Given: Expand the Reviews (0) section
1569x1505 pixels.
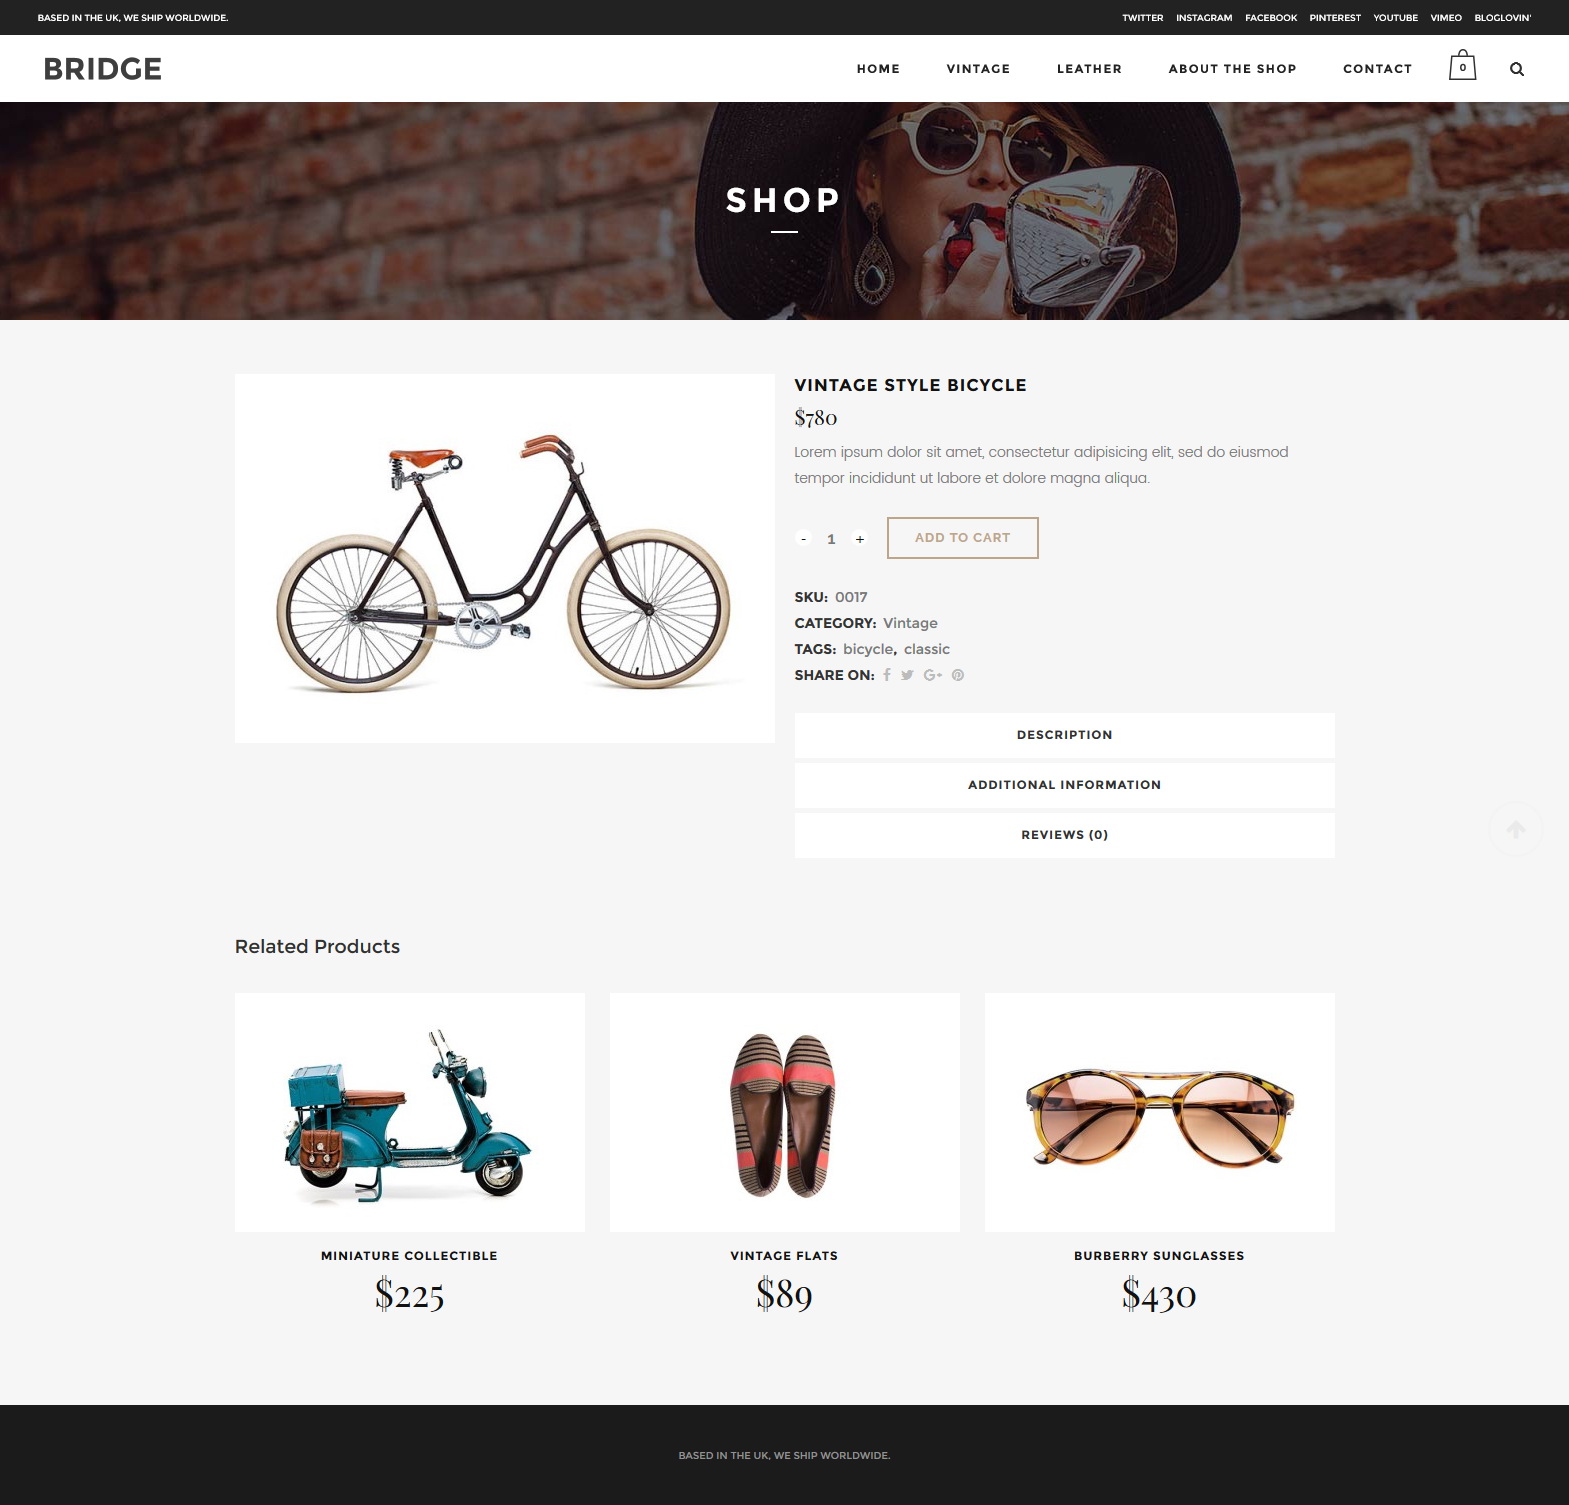Looking at the screenshot, I should (x=1064, y=835).
